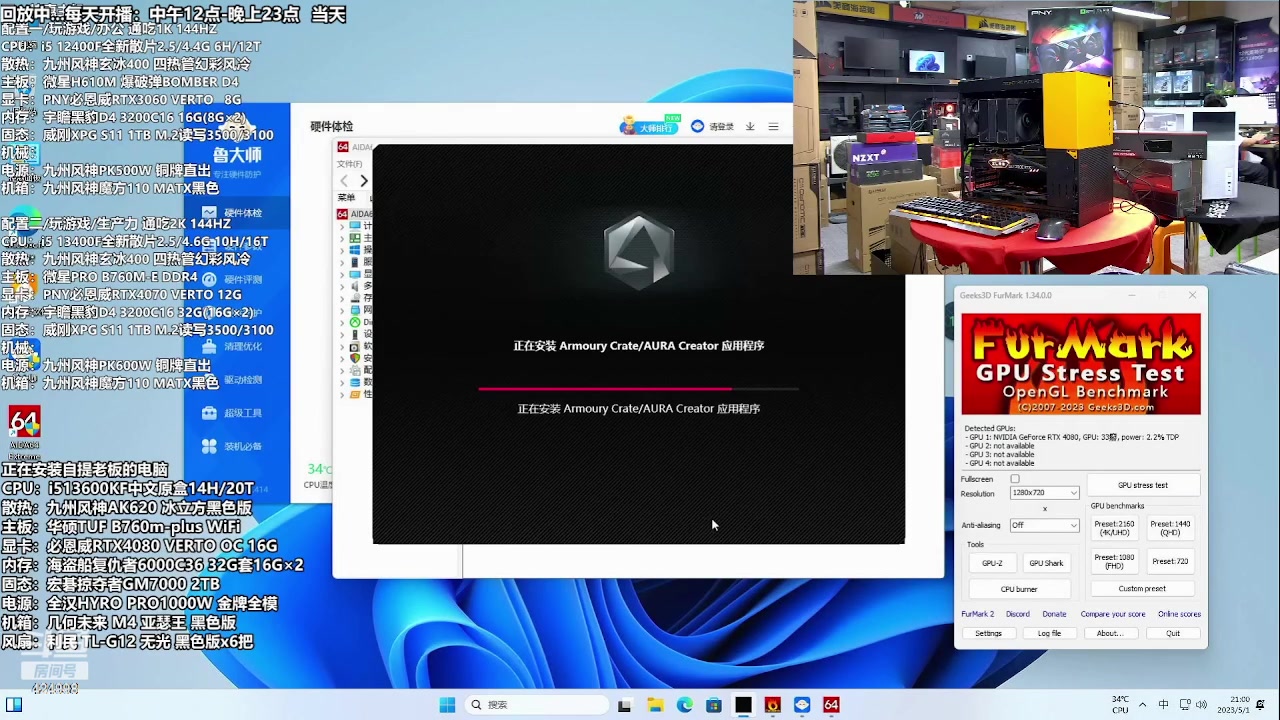The height and width of the screenshot is (720, 1280).
Task: Switch to AIDA64 from the taskbar
Action: [x=831, y=705]
